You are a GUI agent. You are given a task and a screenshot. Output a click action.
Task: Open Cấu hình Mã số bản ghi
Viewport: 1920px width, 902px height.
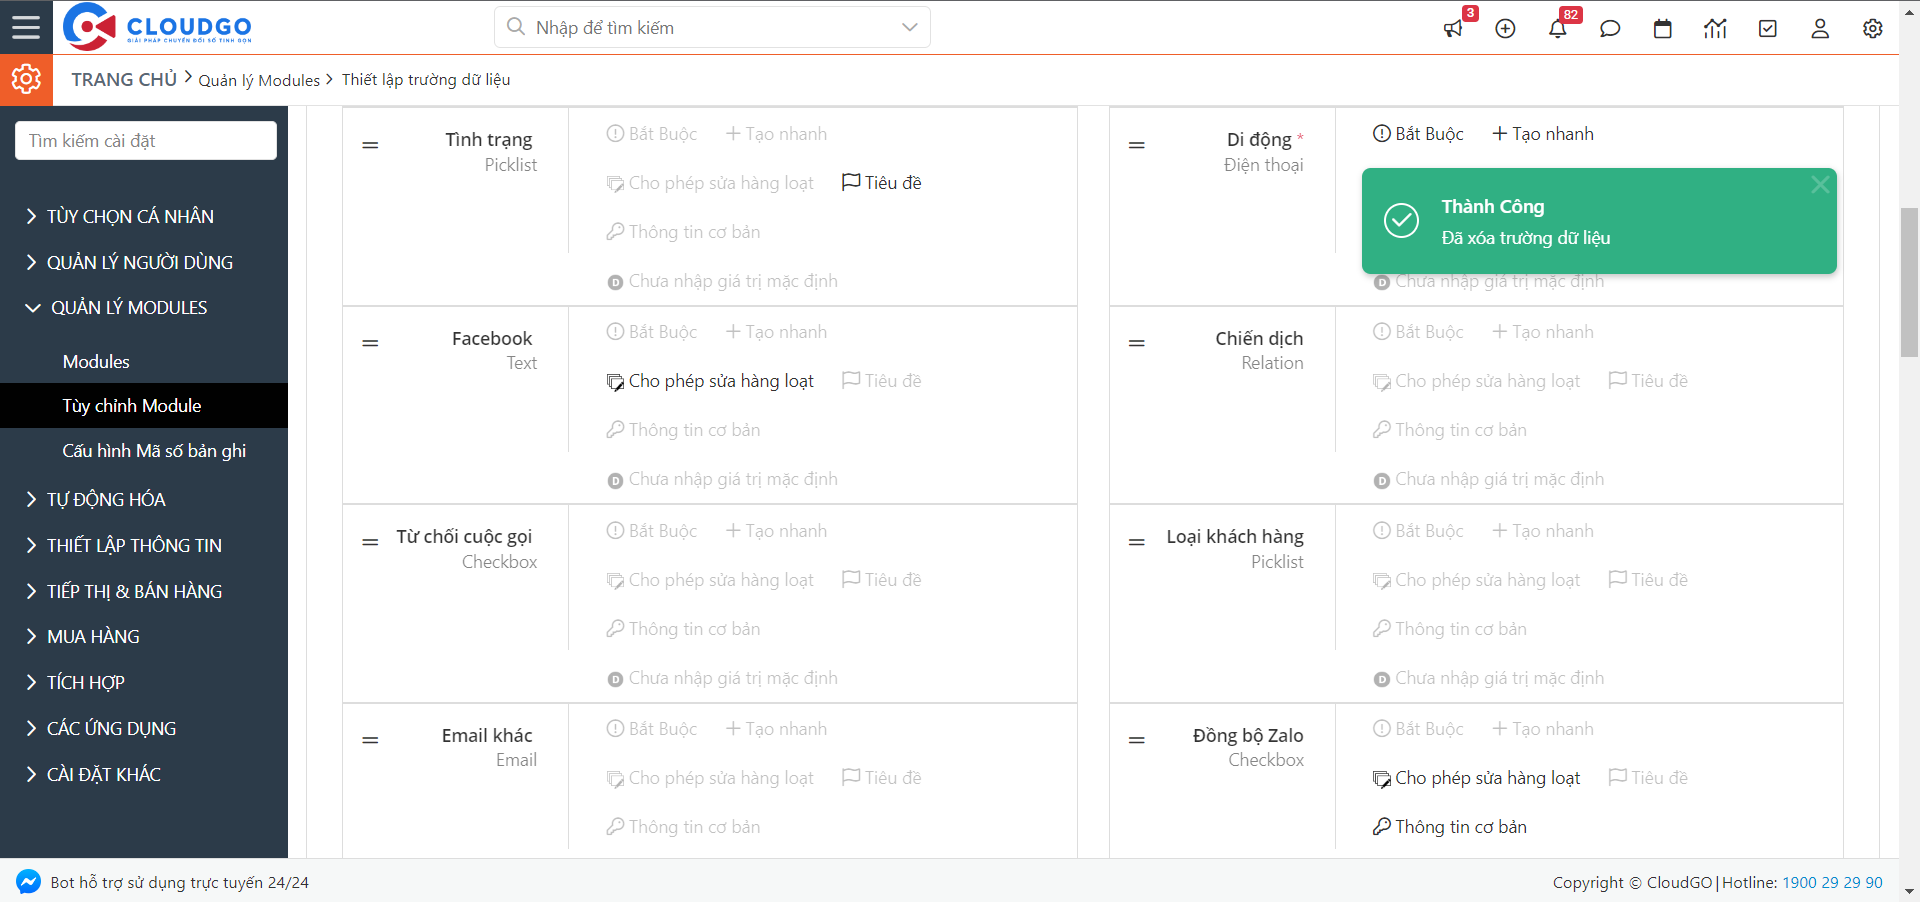point(154,451)
